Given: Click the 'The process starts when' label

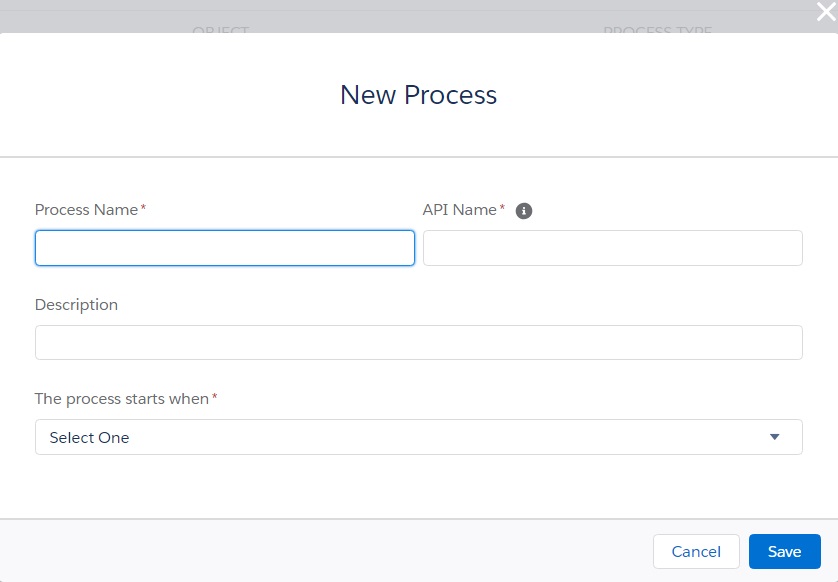Looking at the screenshot, I should [x=122, y=399].
